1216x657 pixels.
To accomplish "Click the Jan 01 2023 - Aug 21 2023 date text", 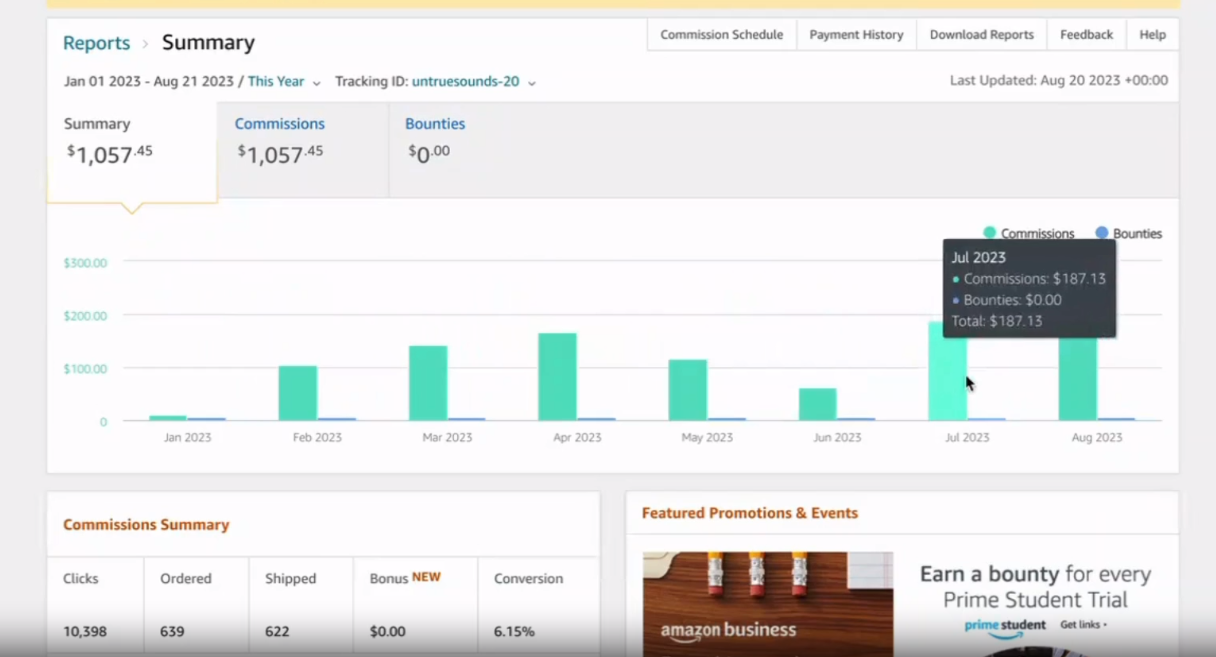I will (149, 82).
